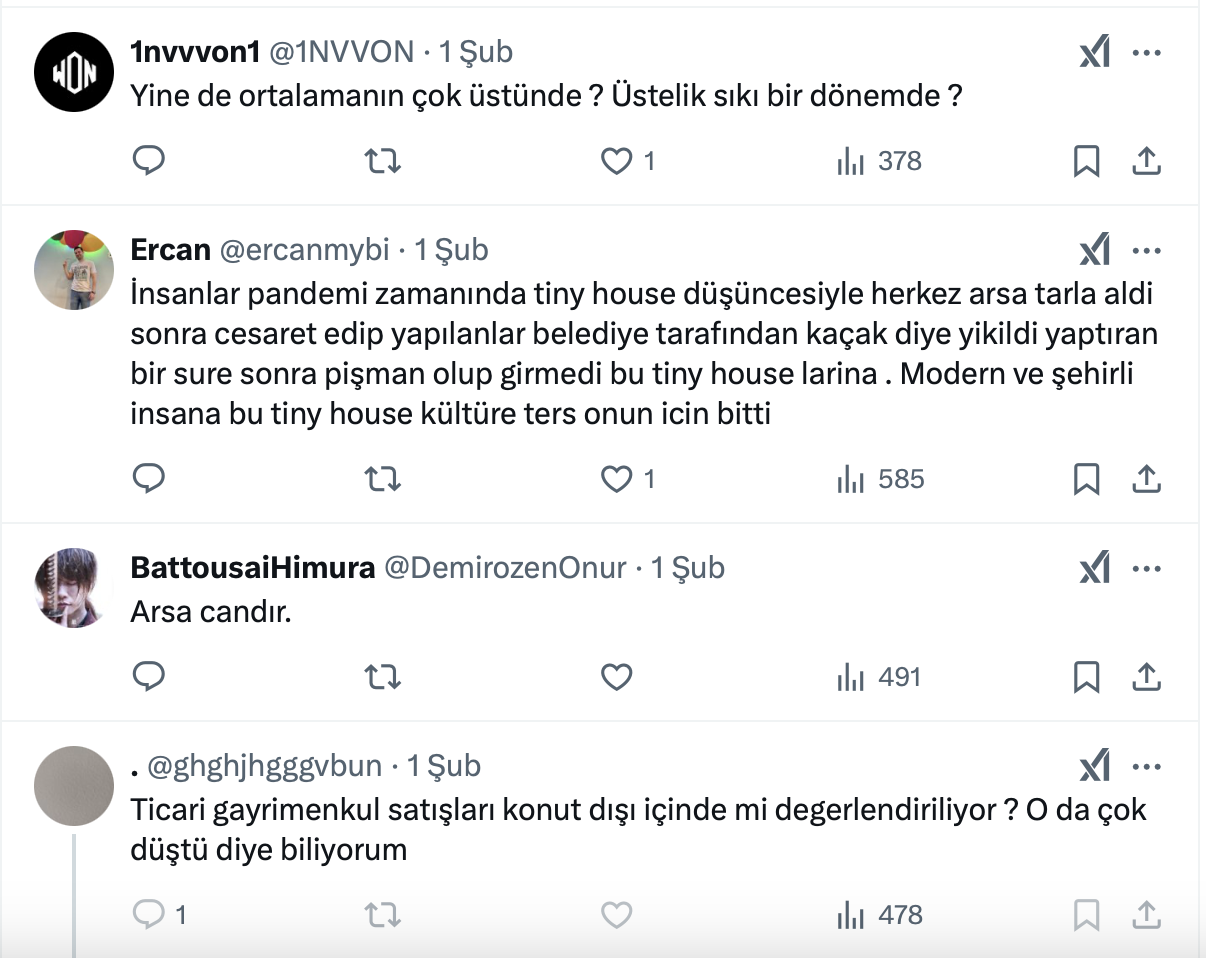Like the 1nvvvon1 tweet
1206x958 pixels.
(x=616, y=161)
